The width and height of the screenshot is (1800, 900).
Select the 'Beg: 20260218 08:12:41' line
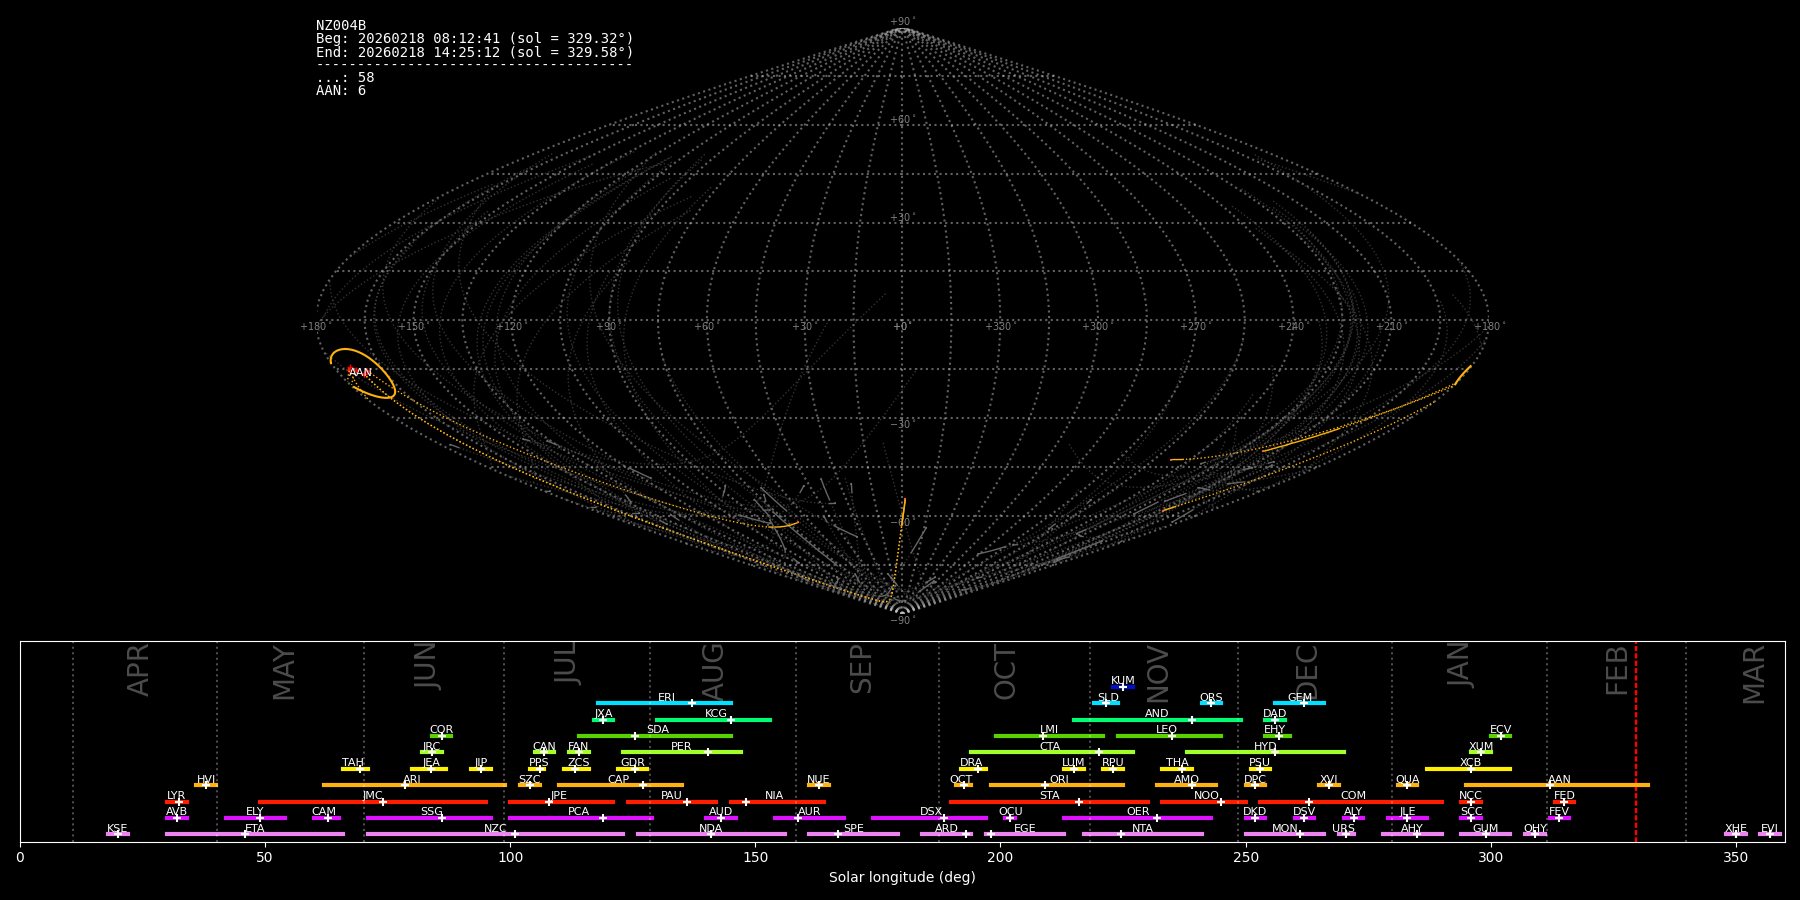coord(475,39)
